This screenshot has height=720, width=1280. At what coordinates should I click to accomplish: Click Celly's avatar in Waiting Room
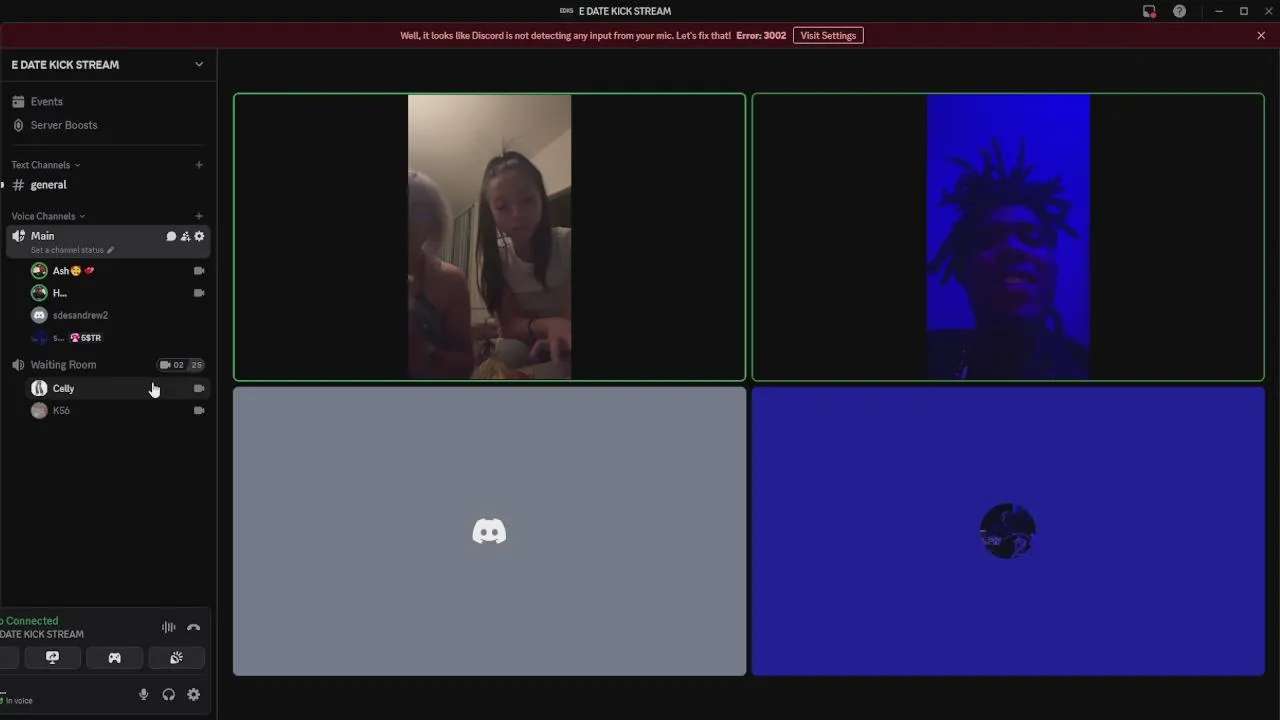(39, 388)
